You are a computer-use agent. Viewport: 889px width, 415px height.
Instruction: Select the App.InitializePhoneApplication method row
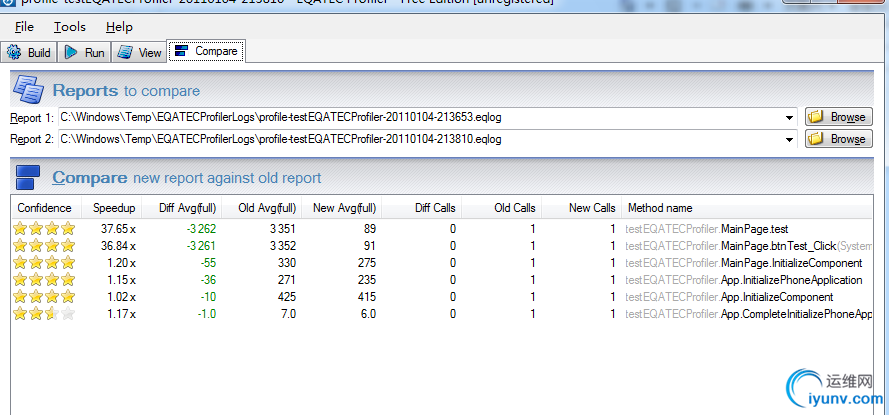(x=442, y=280)
